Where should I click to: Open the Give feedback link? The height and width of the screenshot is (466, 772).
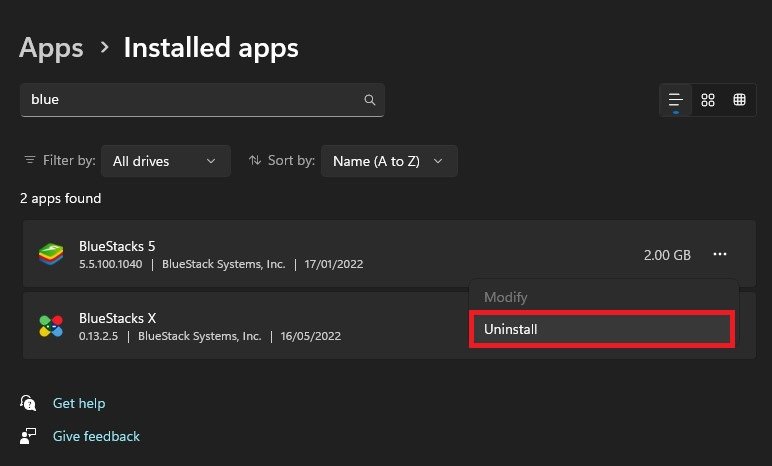(96, 436)
